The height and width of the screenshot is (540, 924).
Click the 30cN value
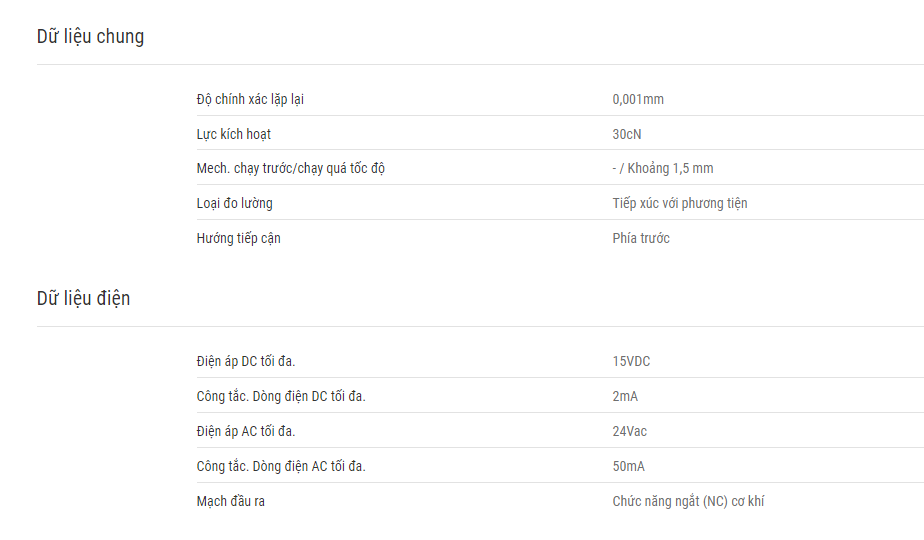626,134
